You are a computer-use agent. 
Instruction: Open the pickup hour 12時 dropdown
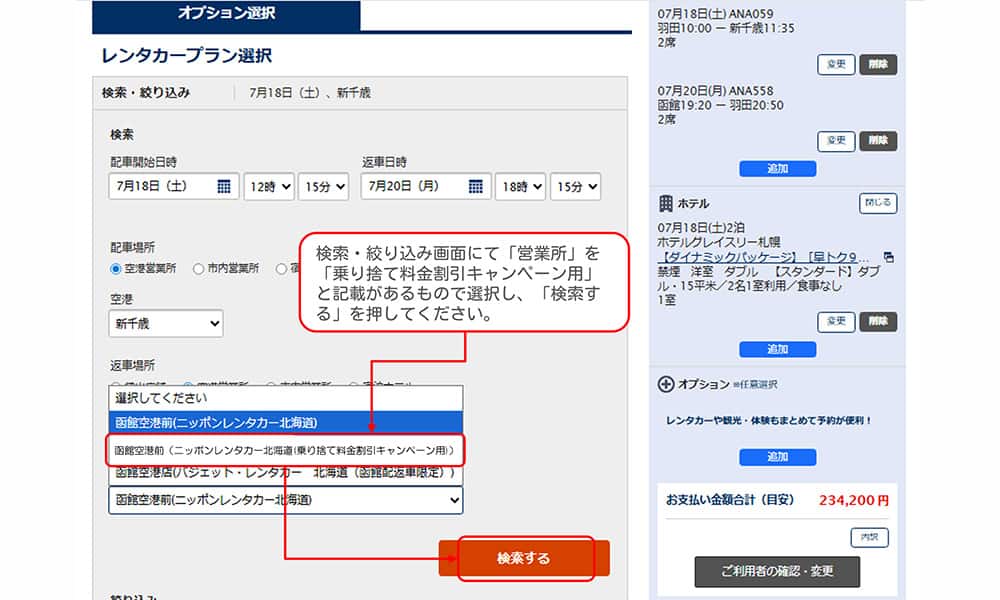click(268, 186)
